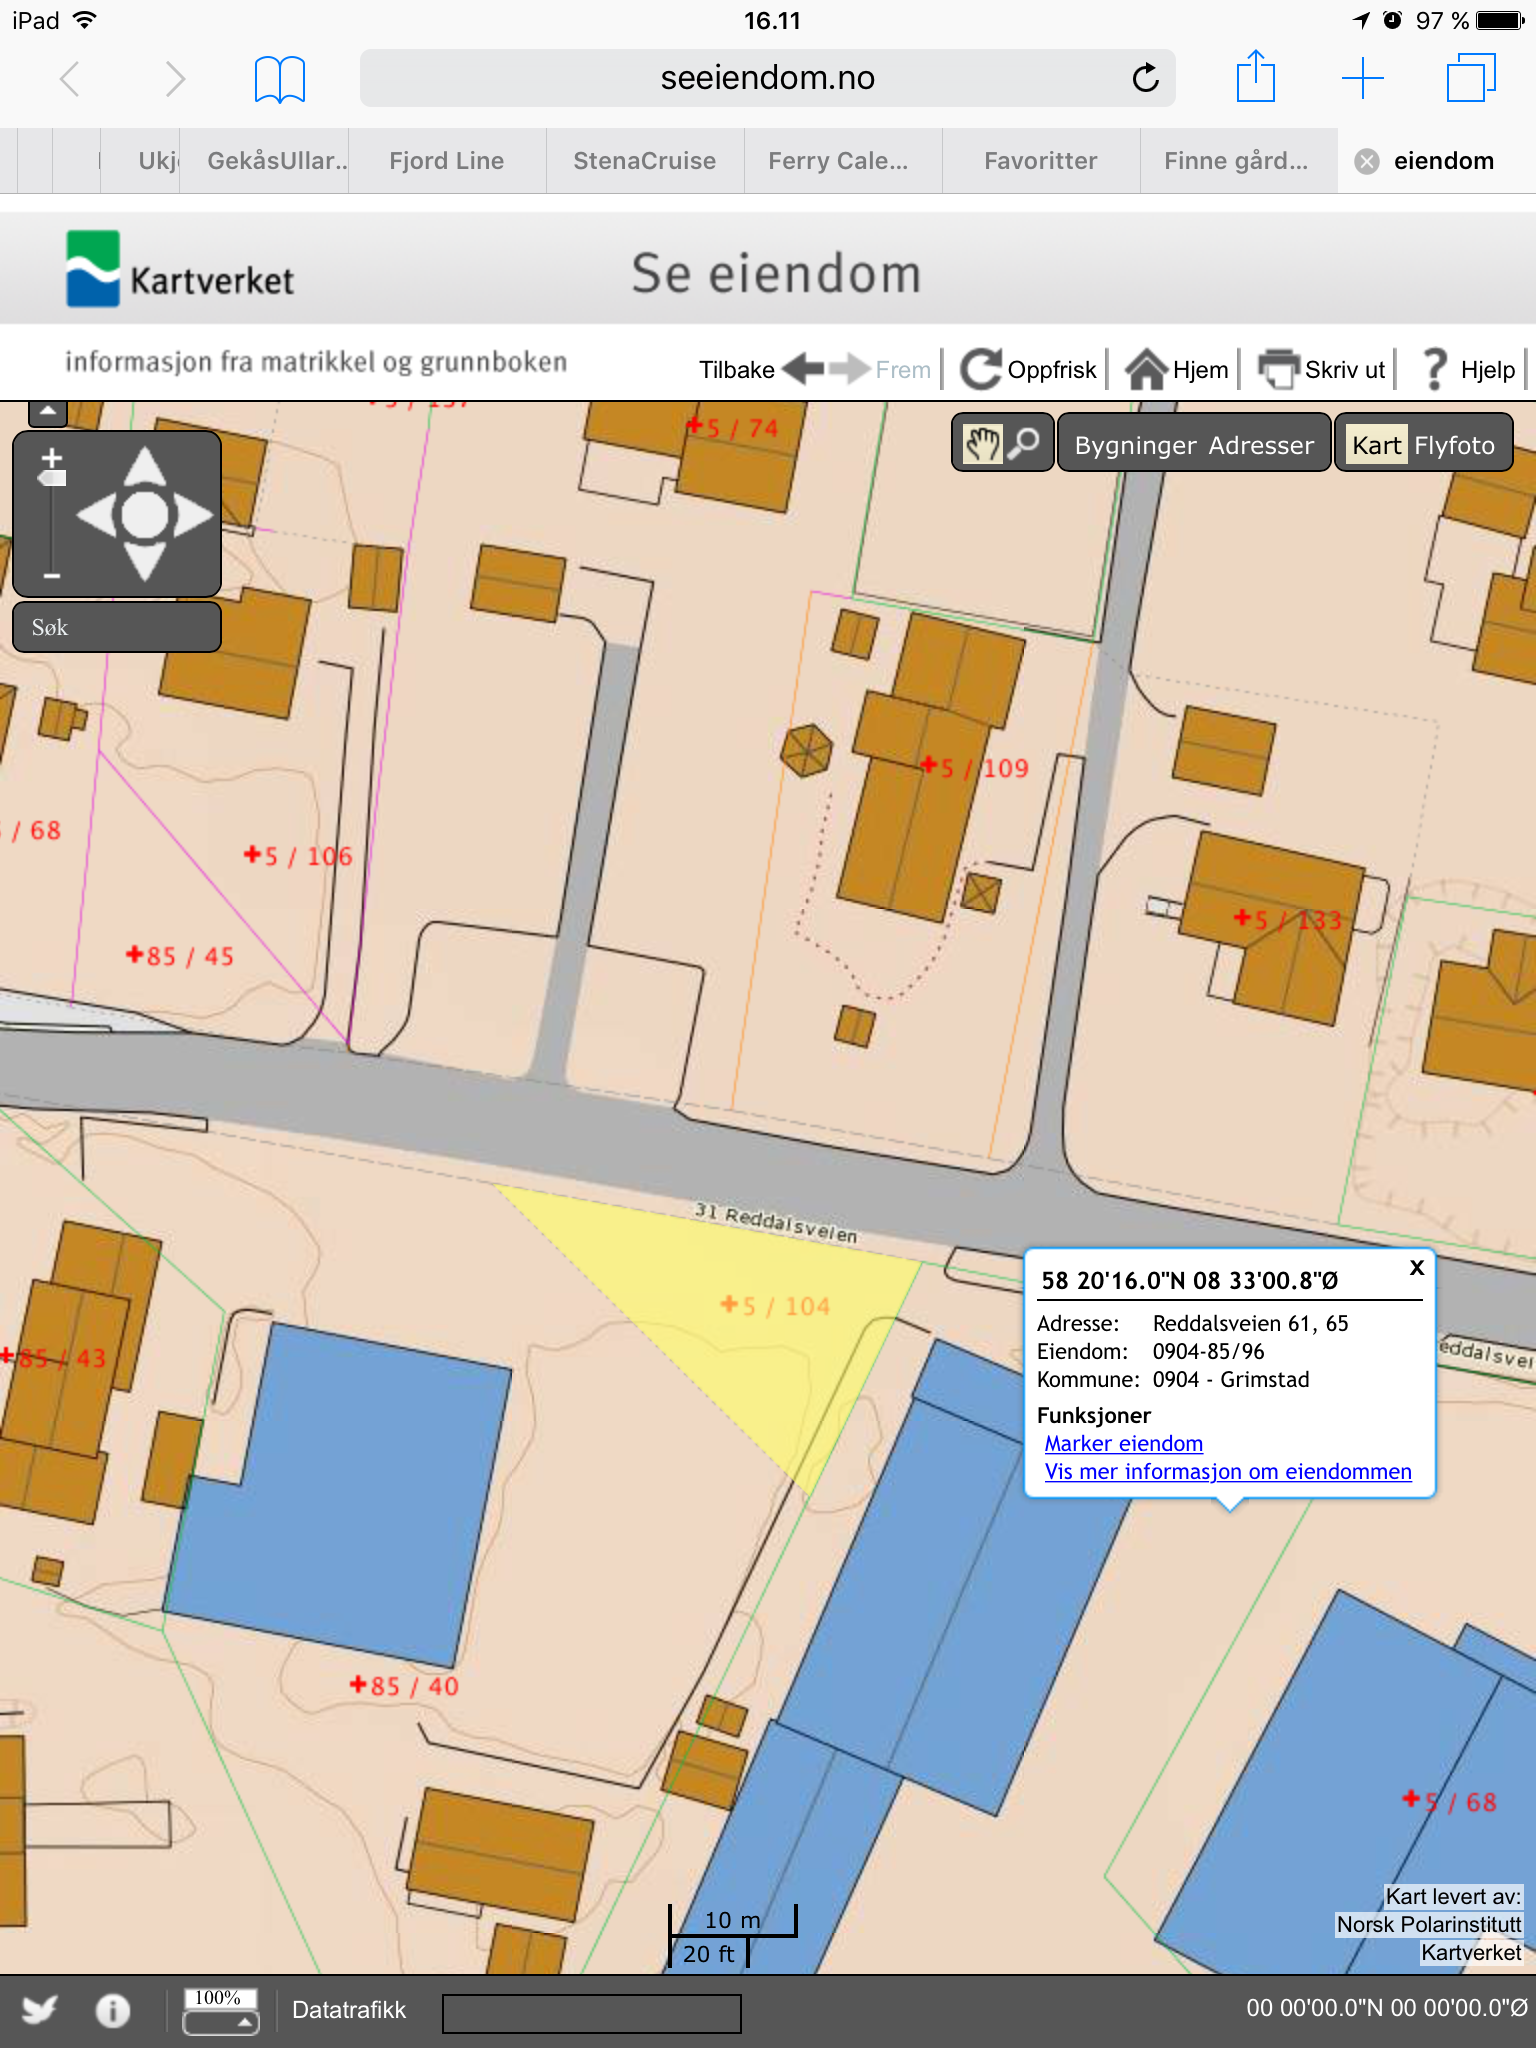The height and width of the screenshot is (2048, 1536).
Task: Switch map view to Flyfoto
Action: pos(1454,445)
